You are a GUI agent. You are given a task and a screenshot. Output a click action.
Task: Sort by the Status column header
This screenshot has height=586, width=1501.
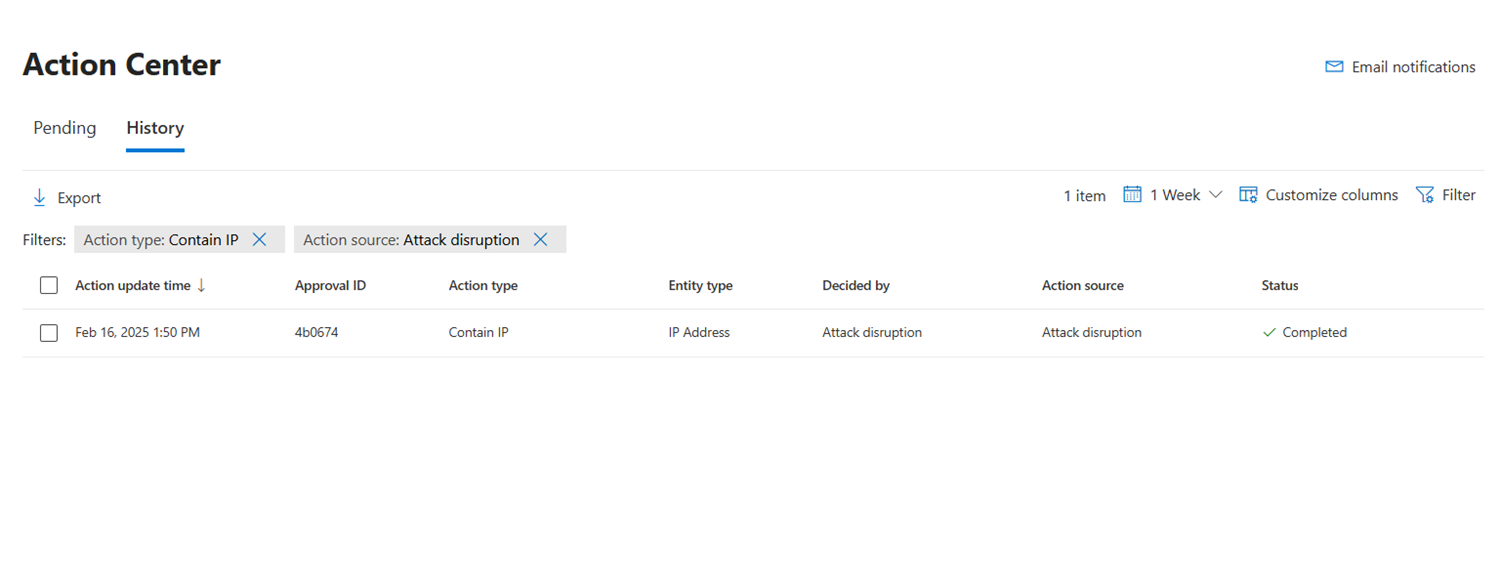click(x=1279, y=286)
